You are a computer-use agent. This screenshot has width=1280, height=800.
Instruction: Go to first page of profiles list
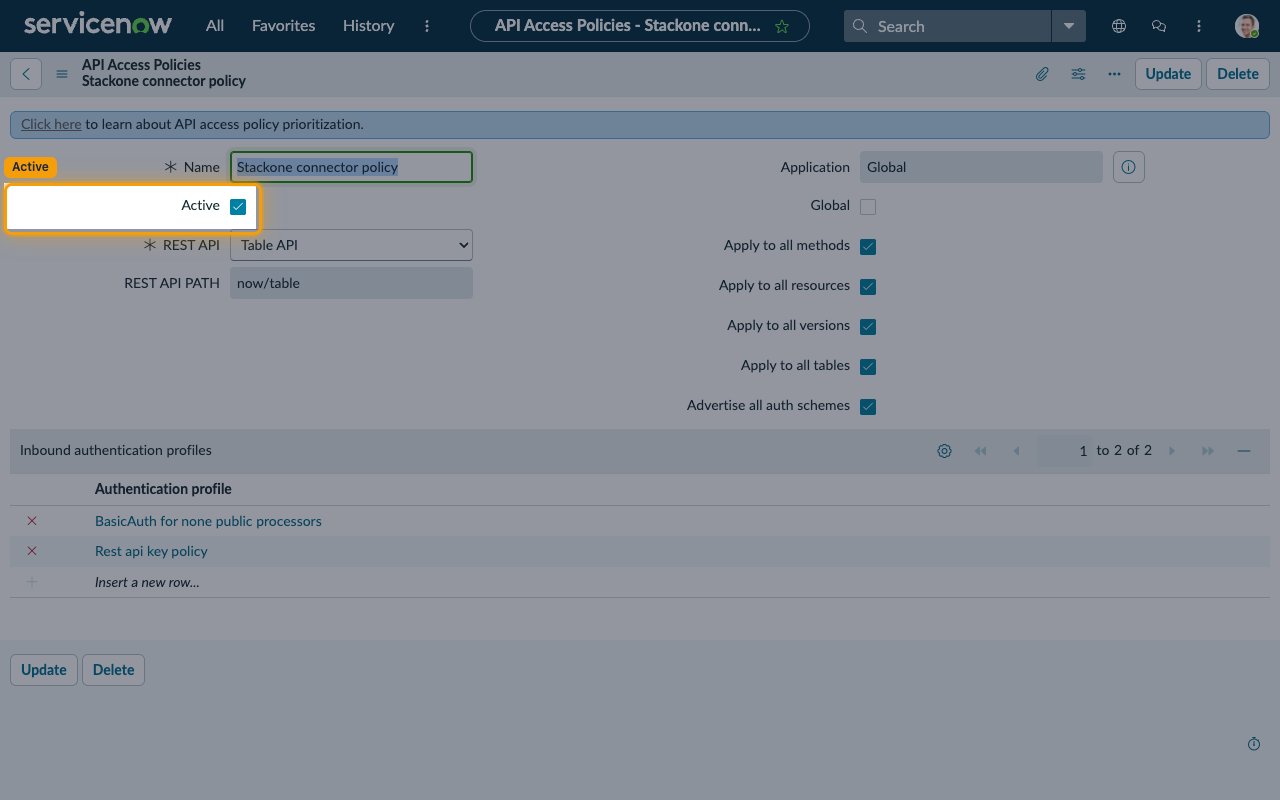[980, 451]
